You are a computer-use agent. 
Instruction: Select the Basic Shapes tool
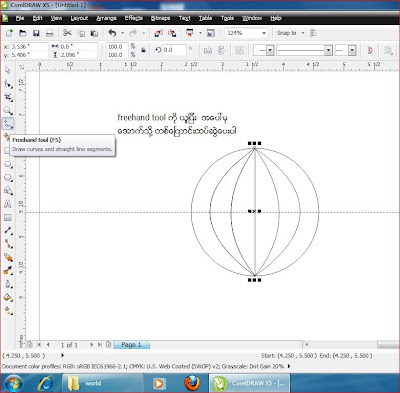pyautogui.click(x=8, y=191)
